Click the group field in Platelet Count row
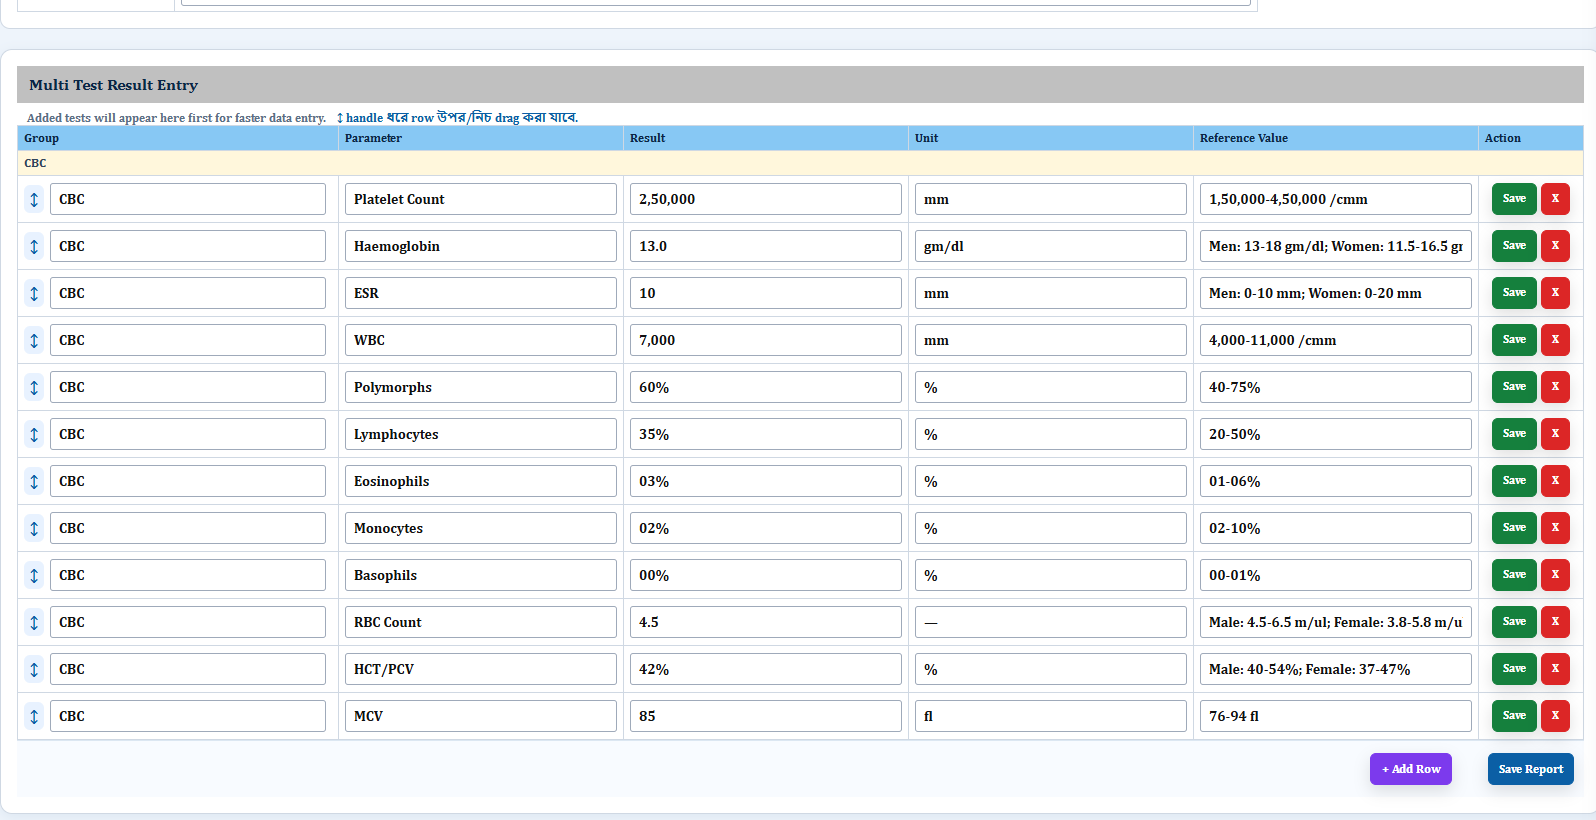The height and width of the screenshot is (820, 1596). coord(188,199)
